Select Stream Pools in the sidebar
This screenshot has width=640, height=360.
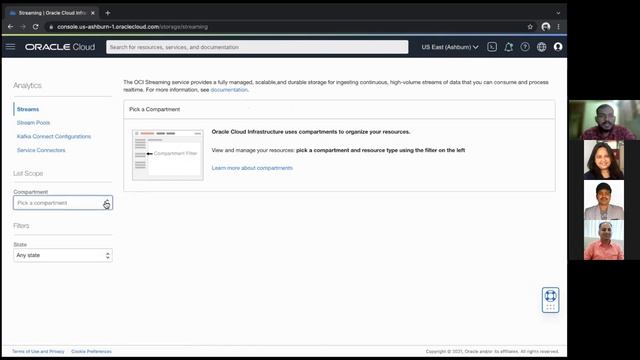33,123
